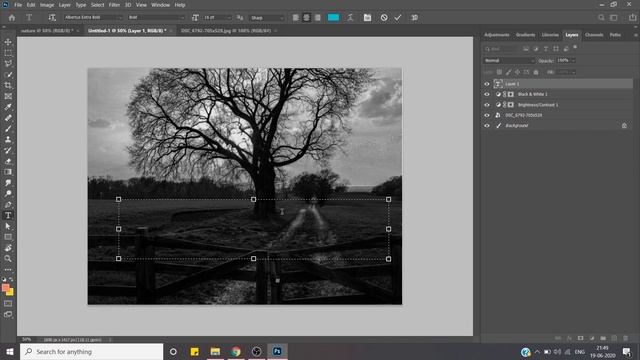Select the Horizontal Type tool in toolbox

(x=8, y=215)
